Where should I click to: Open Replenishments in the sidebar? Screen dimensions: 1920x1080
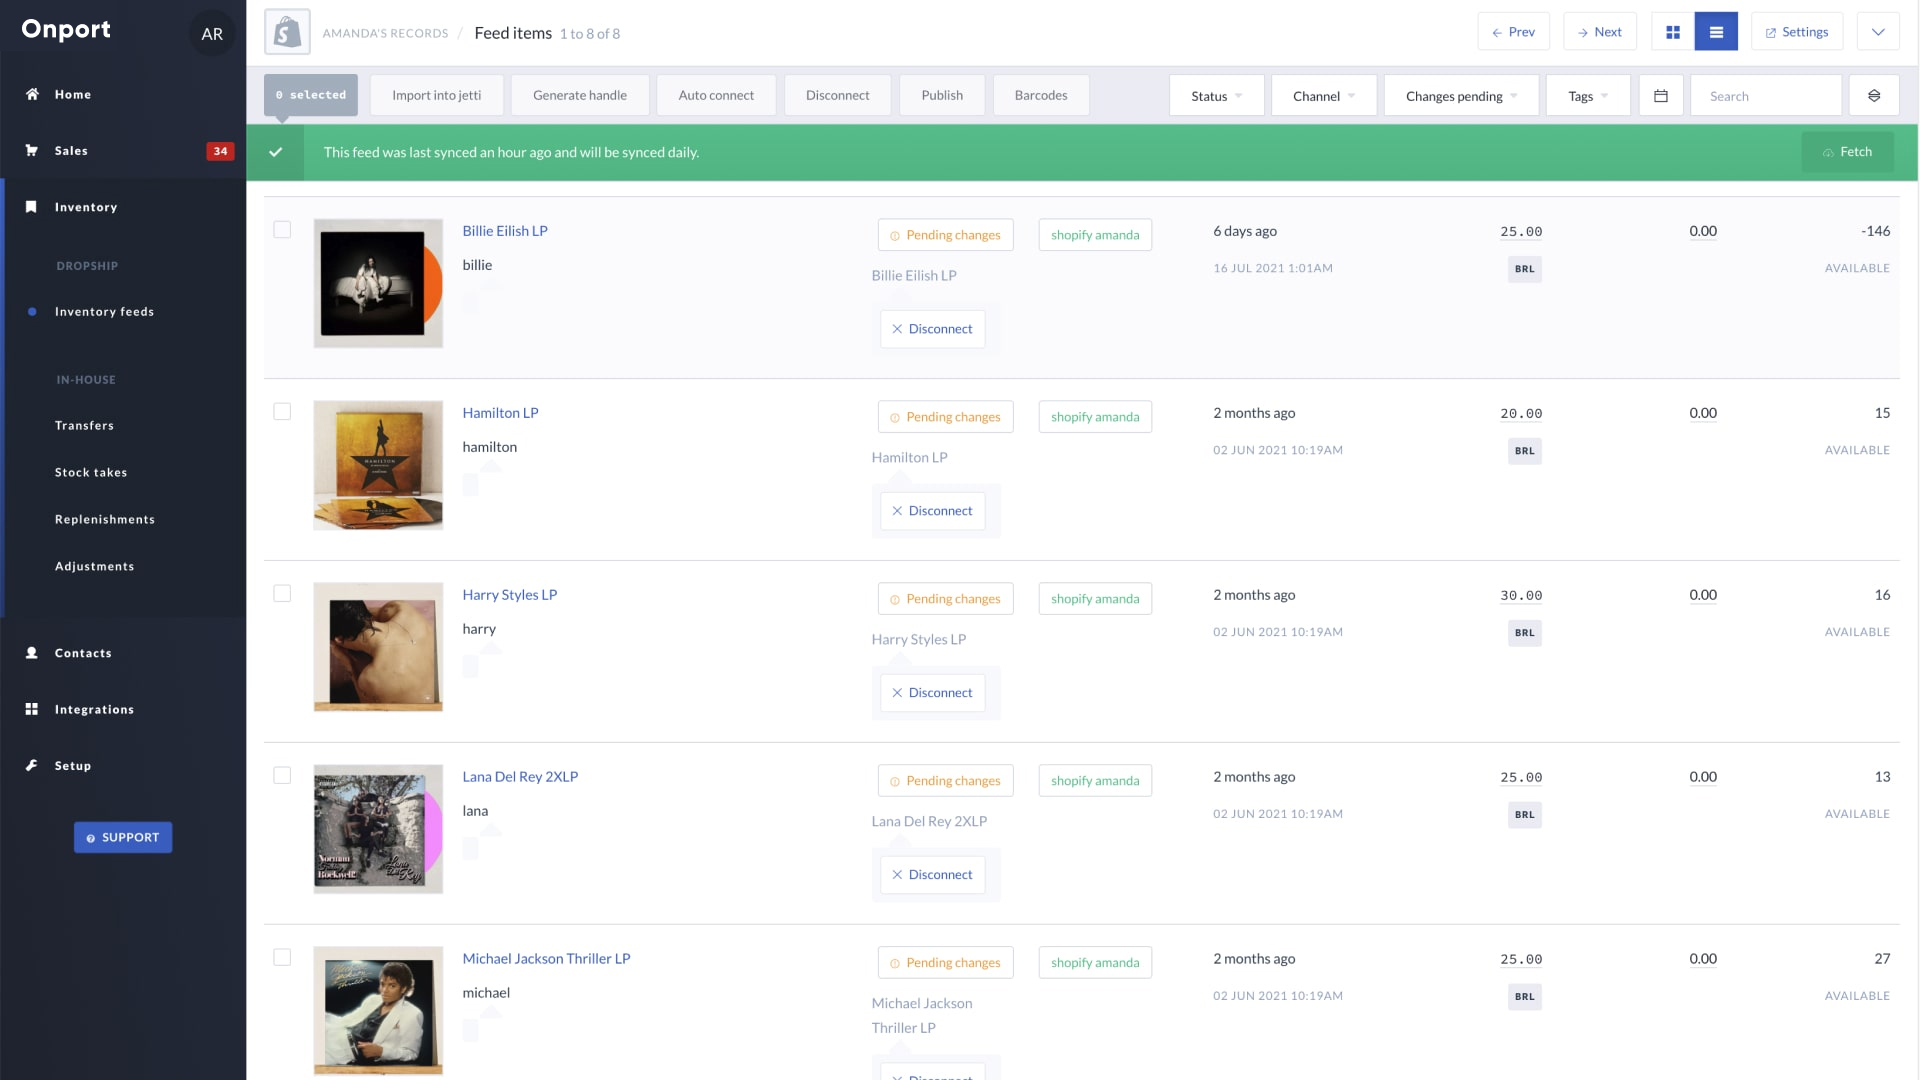coord(105,520)
